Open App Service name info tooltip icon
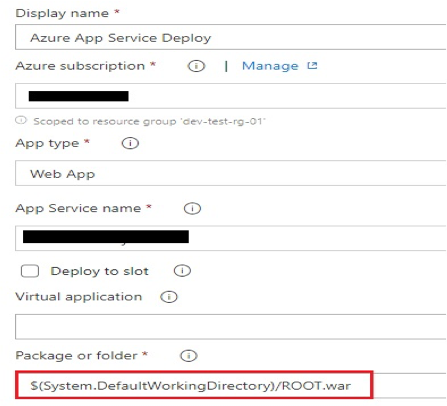Image resolution: width=447 pixels, height=406 pixels. pos(192,209)
